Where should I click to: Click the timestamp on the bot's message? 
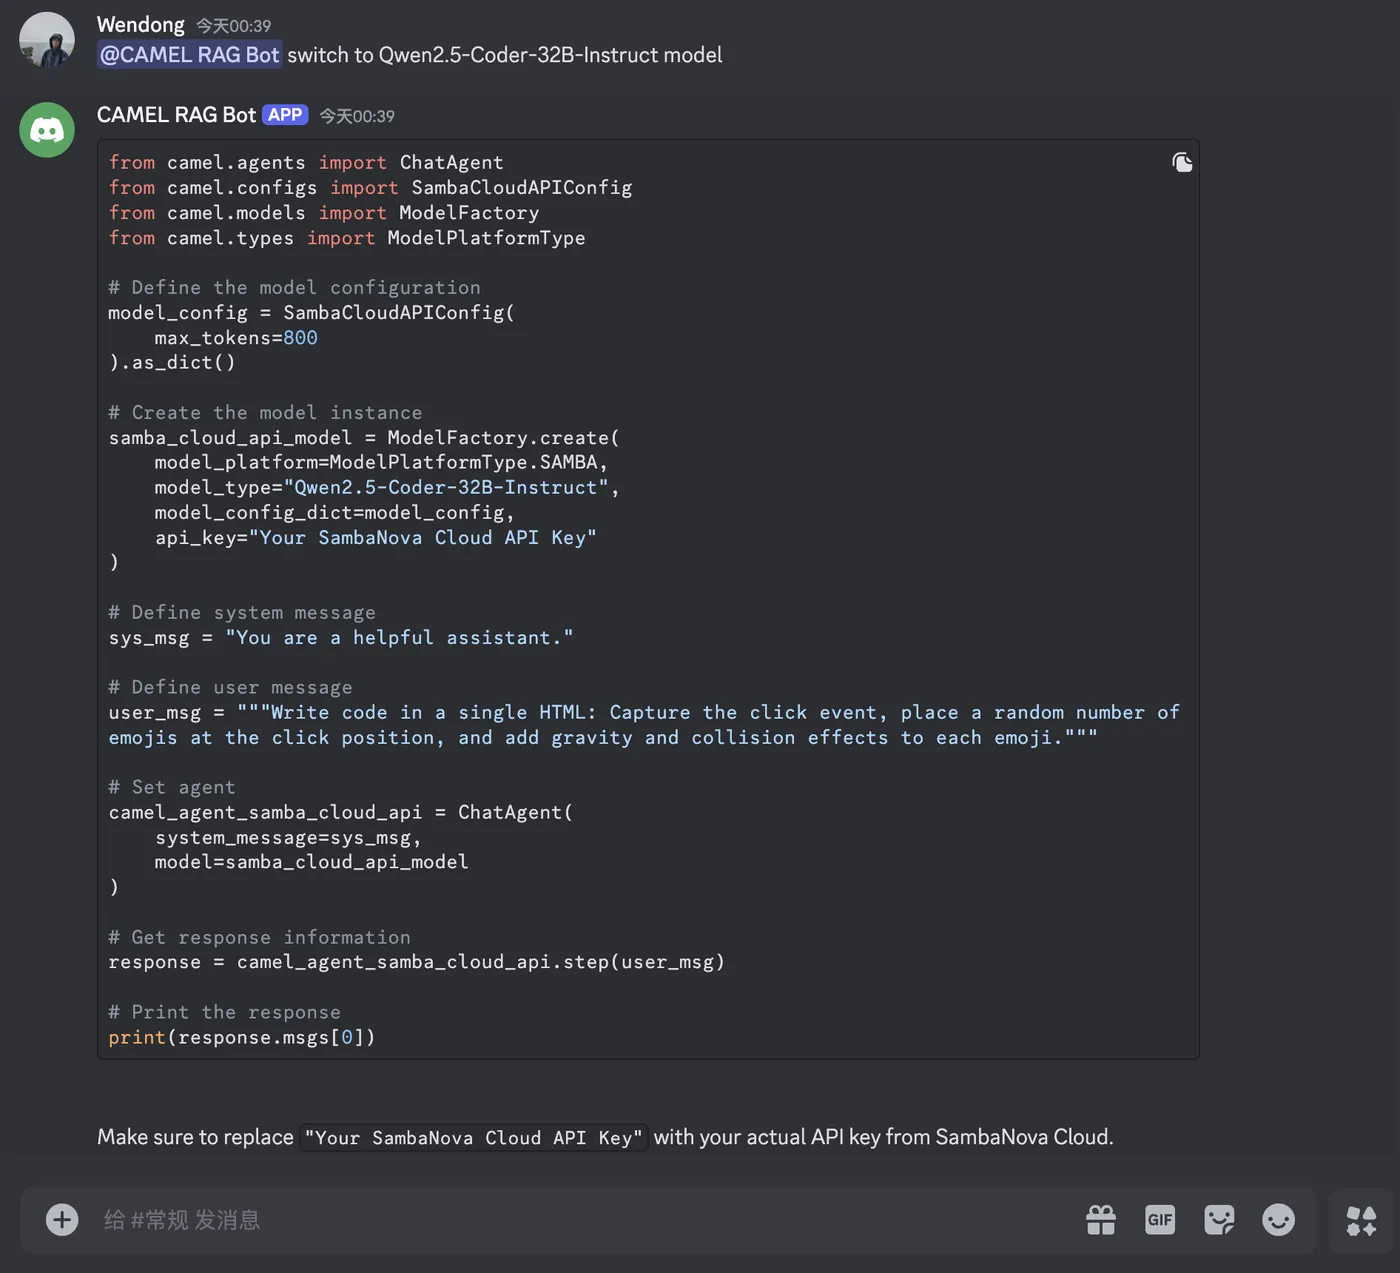point(357,116)
